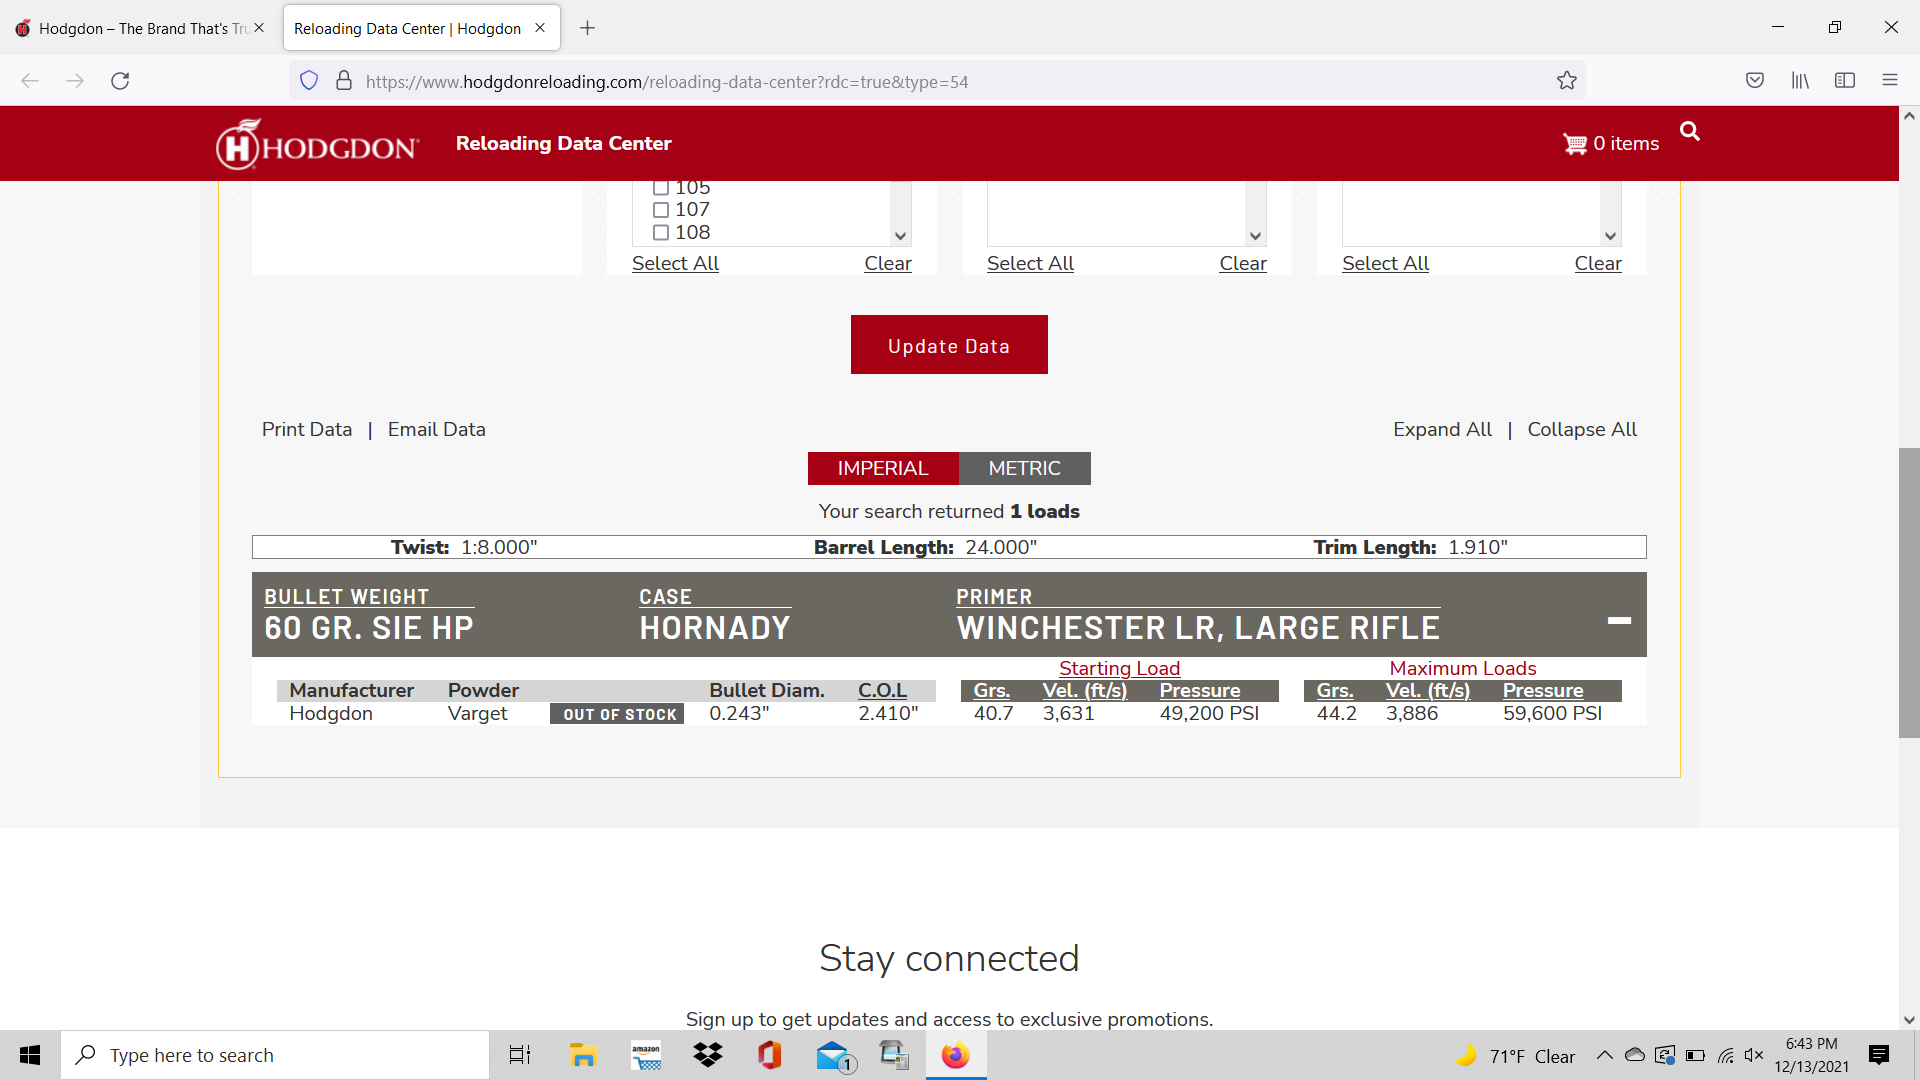Image resolution: width=1920 pixels, height=1080 pixels.
Task: Check the 107 bullet weight checkbox
Action: 661,210
